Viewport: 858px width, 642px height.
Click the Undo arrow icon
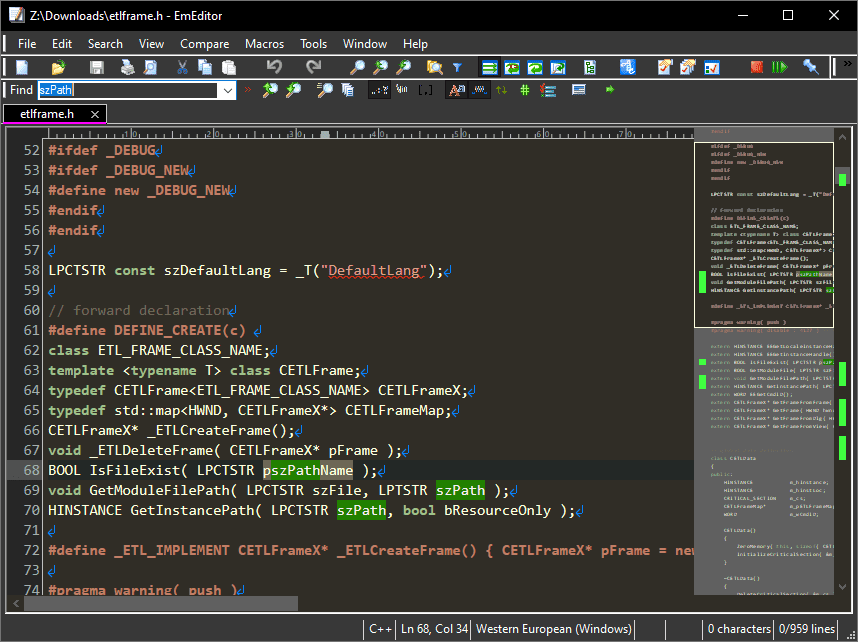click(274, 67)
